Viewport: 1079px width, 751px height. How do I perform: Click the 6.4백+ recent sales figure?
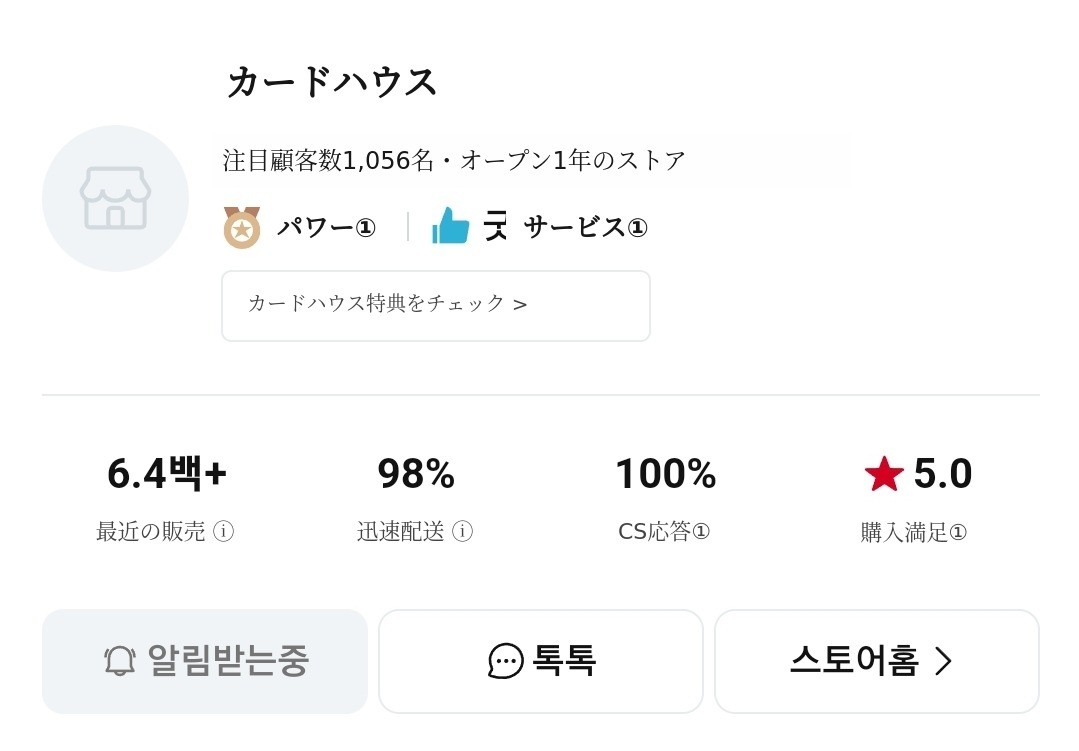(167, 474)
